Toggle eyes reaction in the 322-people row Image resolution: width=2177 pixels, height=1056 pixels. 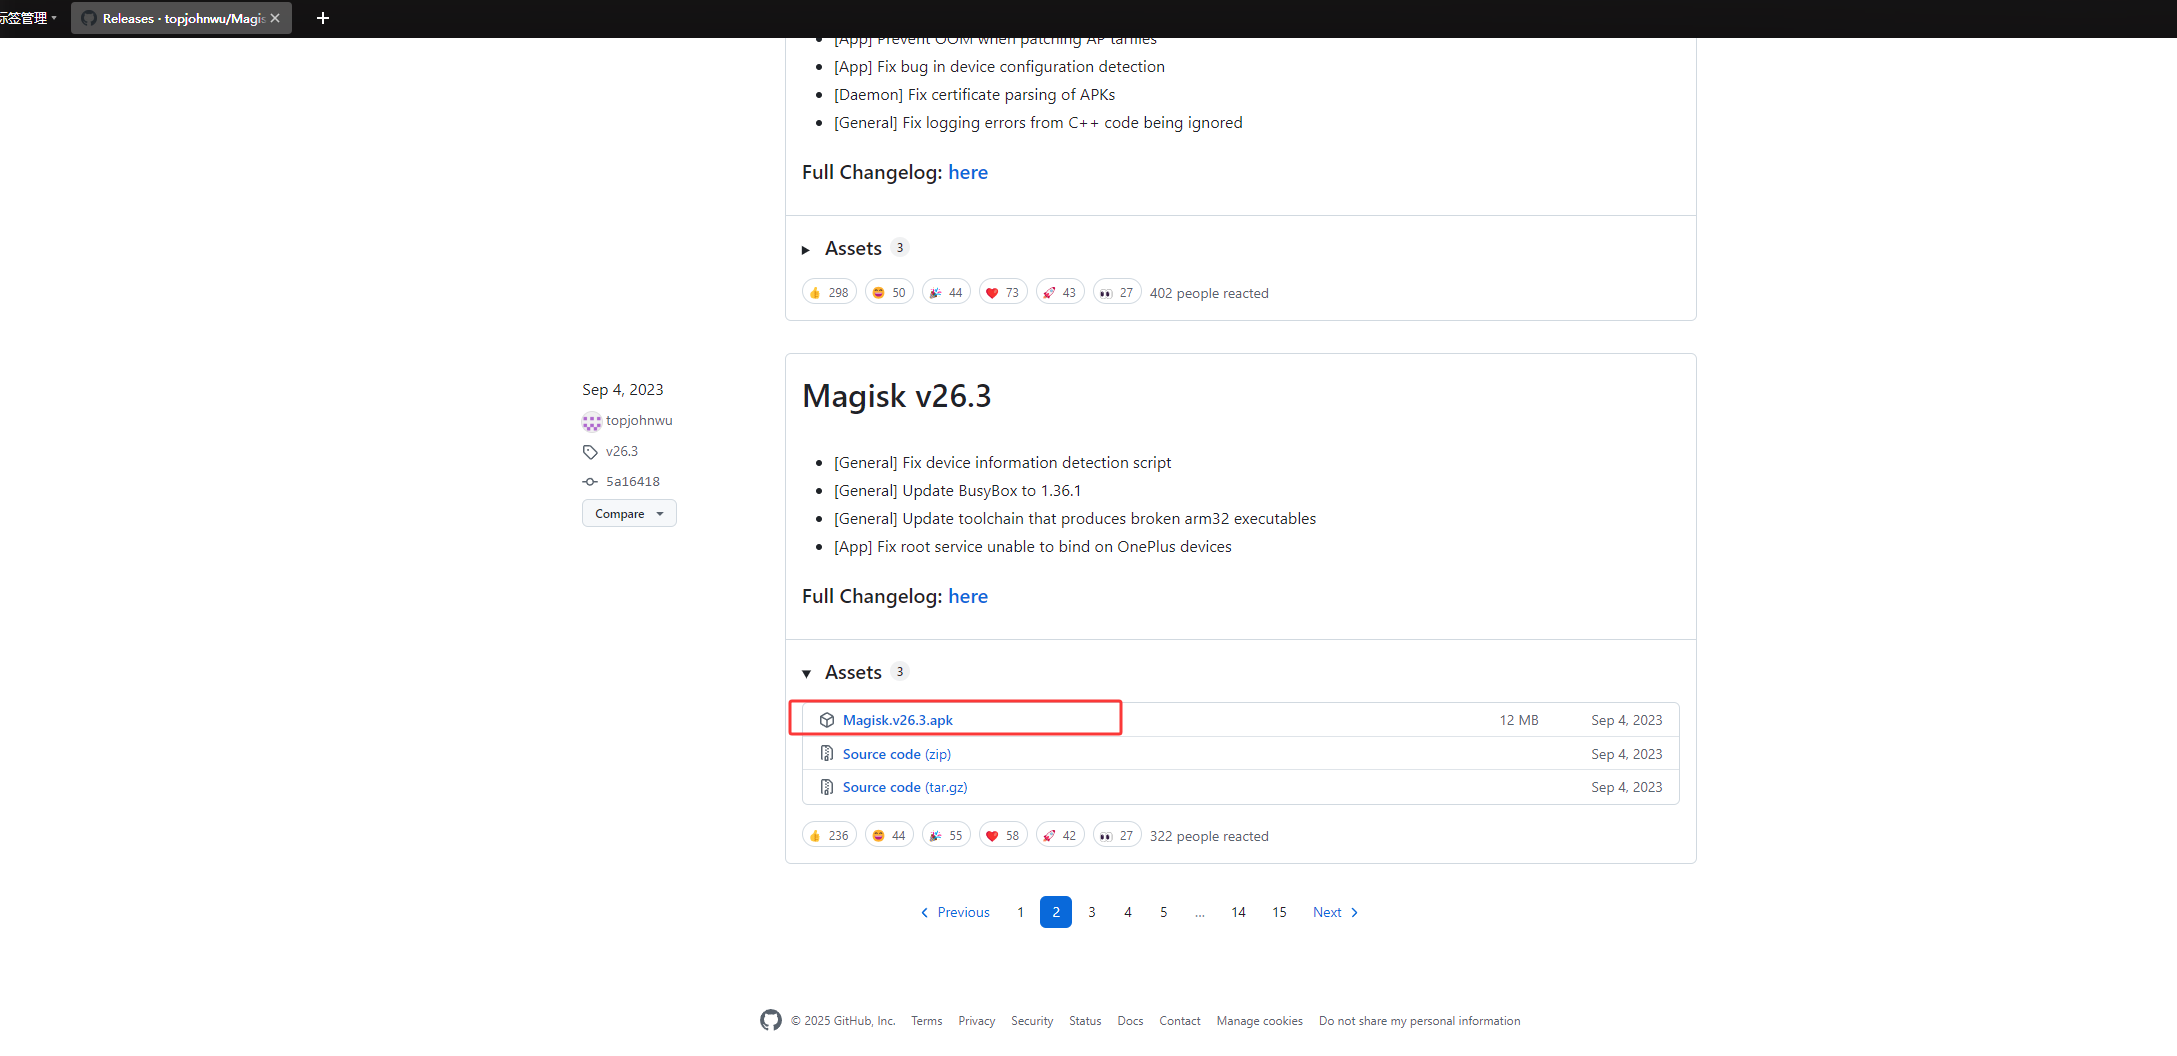pos(1117,835)
